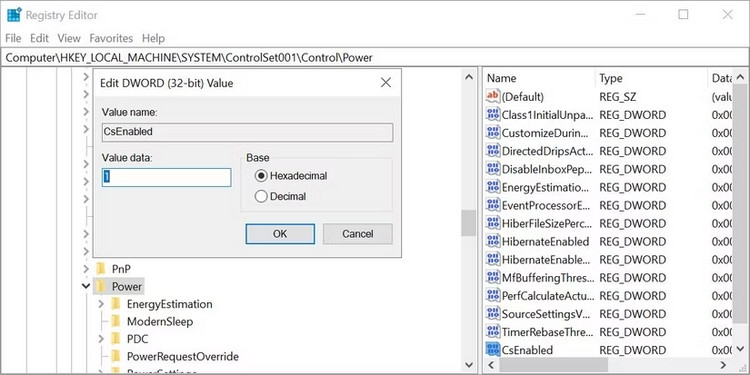Image resolution: width=750 pixels, height=375 pixels.
Task: Expand the PDC registry key
Action: [101, 339]
